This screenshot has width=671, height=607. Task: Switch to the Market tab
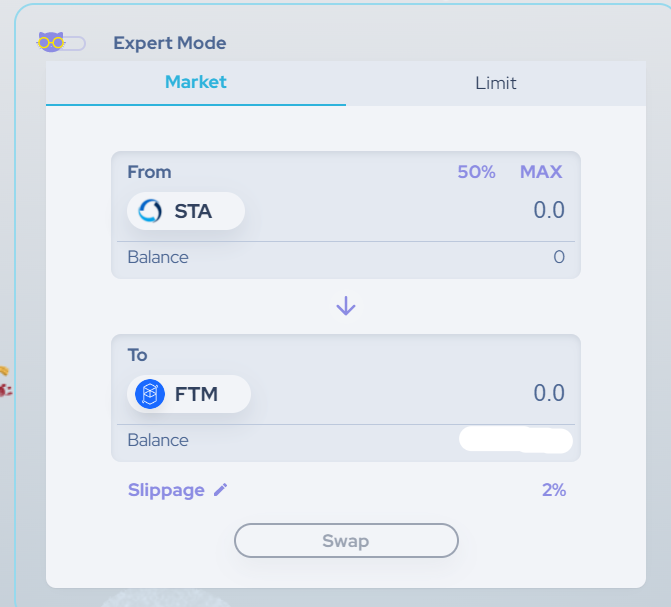tap(196, 82)
